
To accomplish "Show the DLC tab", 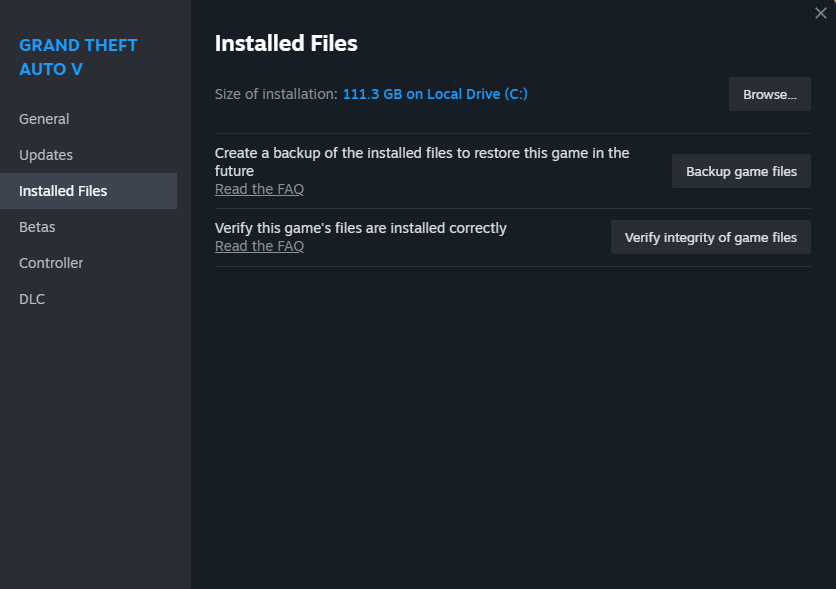I will coord(32,299).
